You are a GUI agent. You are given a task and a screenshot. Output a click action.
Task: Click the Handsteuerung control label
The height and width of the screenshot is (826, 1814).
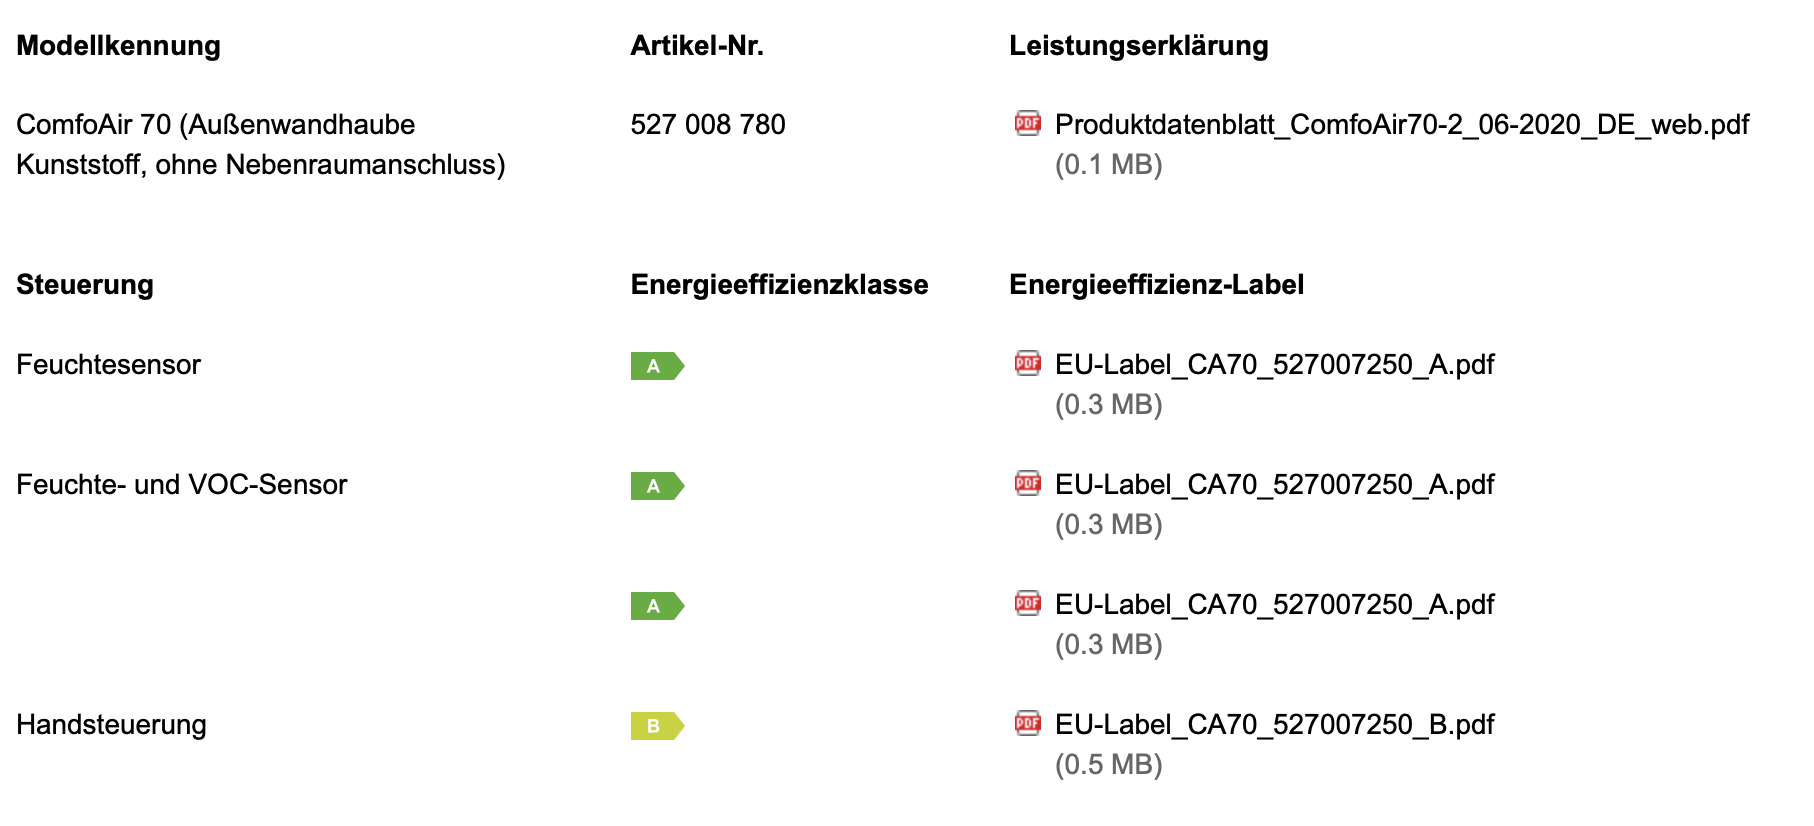point(111,725)
